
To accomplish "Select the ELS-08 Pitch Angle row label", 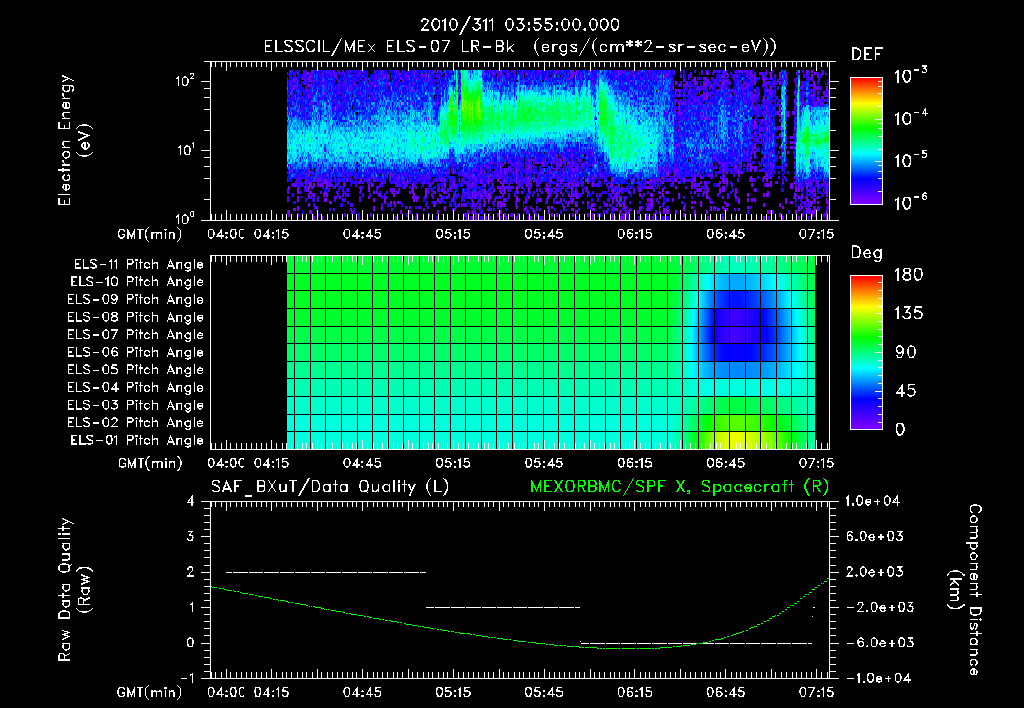I will [136, 317].
